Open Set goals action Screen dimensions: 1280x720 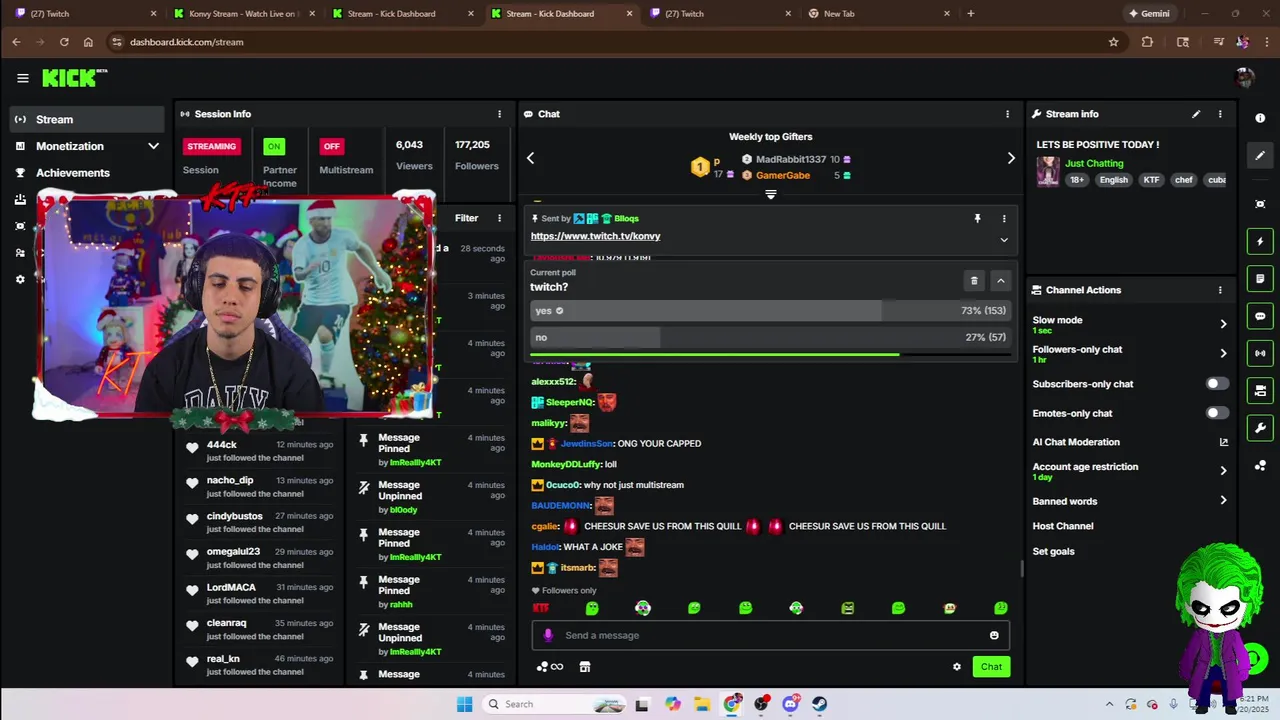(x=1054, y=552)
